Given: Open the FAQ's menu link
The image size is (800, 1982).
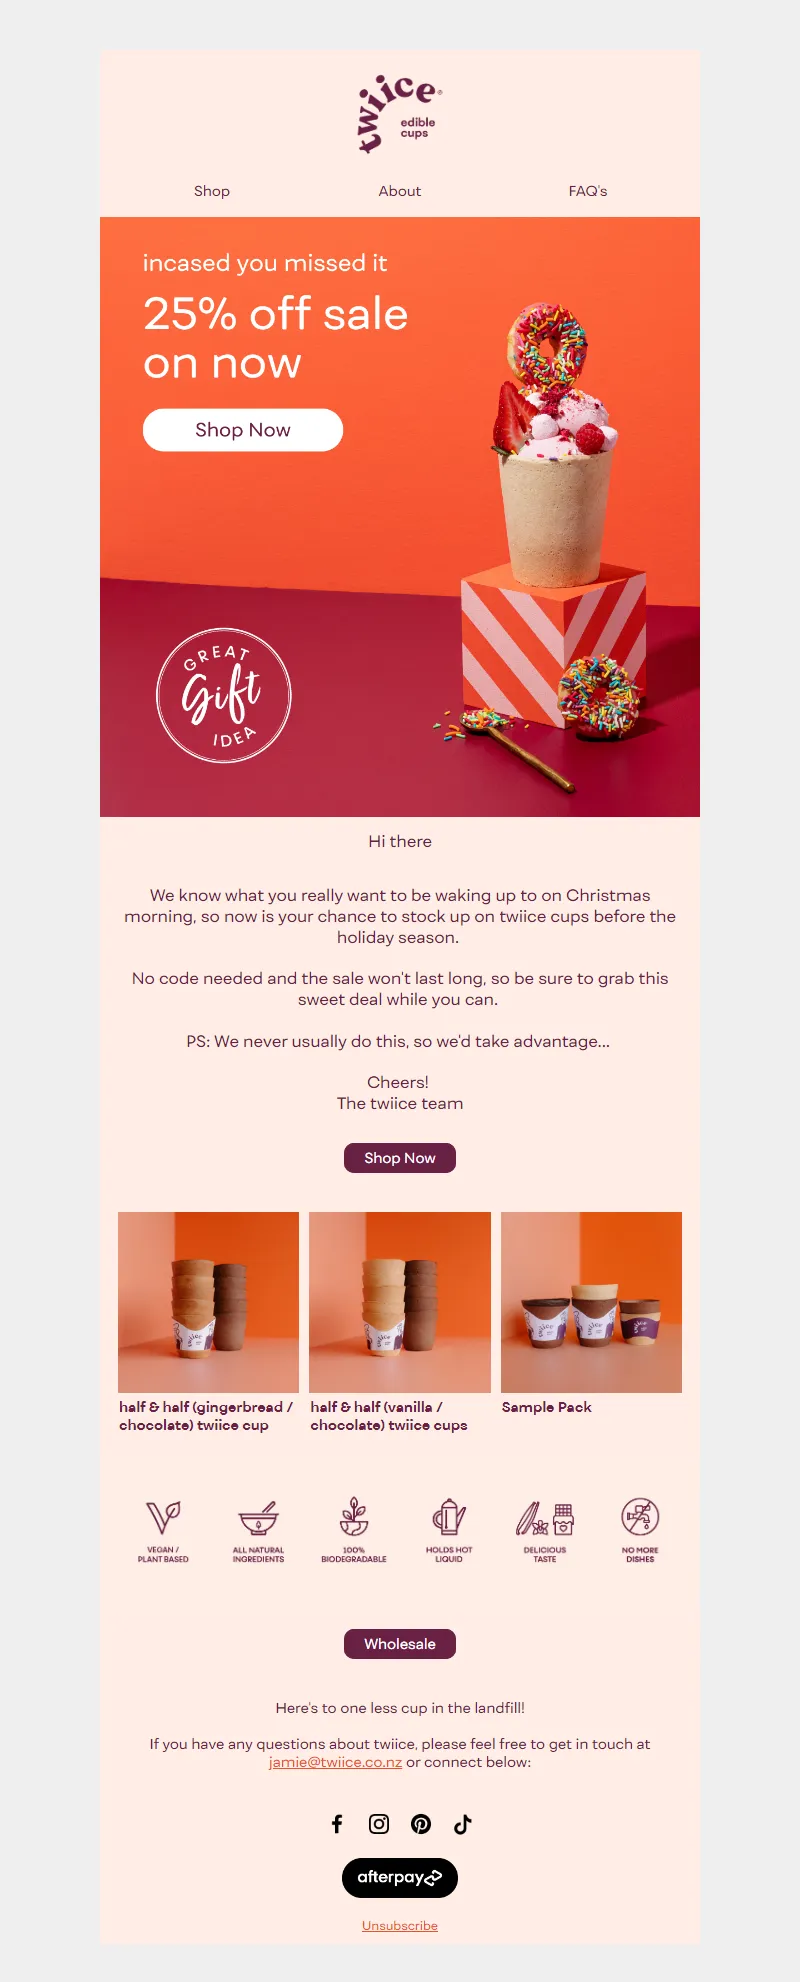Looking at the screenshot, I should (588, 191).
